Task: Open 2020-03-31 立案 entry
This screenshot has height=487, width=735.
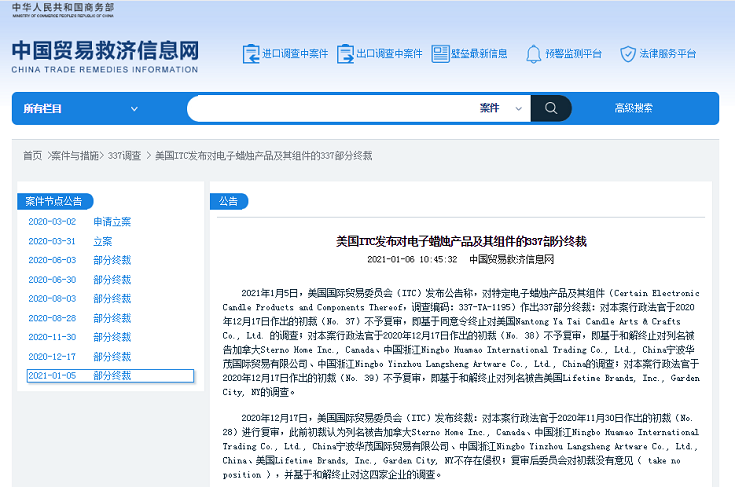Action: coord(70,241)
